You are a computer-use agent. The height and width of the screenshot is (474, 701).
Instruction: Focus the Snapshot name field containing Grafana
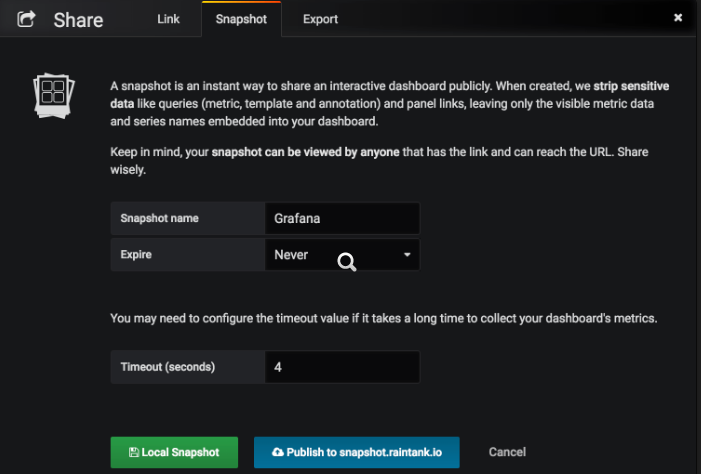point(342,218)
